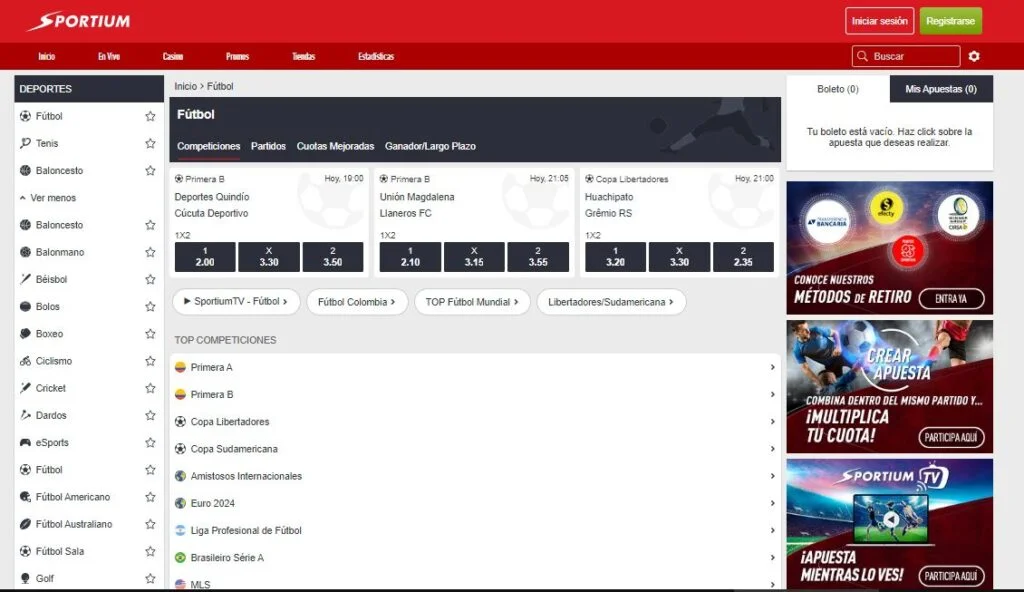Click the settings gear icon beside search
Image resolution: width=1024 pixels, height=592 pixels.
[x=974, y=57]
